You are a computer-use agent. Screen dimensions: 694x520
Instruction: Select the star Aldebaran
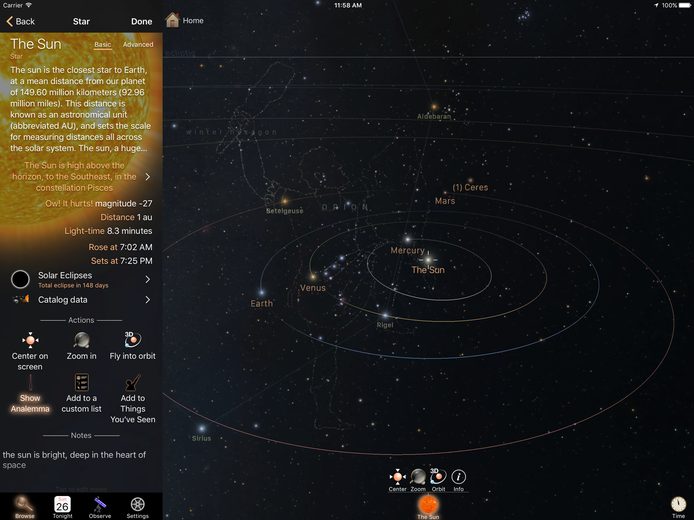tap(434, 107)
